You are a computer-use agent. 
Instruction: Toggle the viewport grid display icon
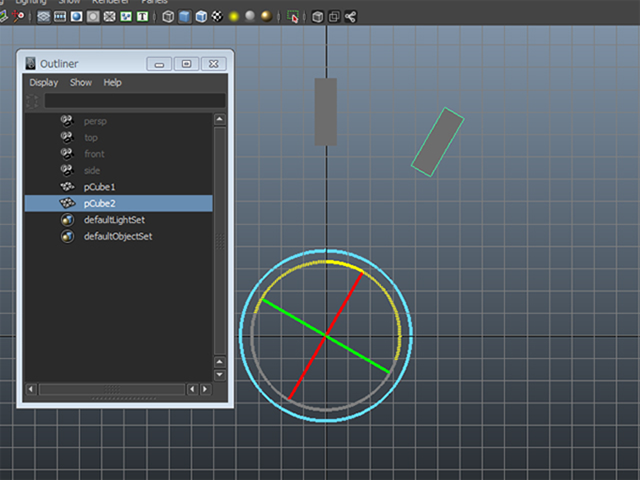click(x=43, y=17)
